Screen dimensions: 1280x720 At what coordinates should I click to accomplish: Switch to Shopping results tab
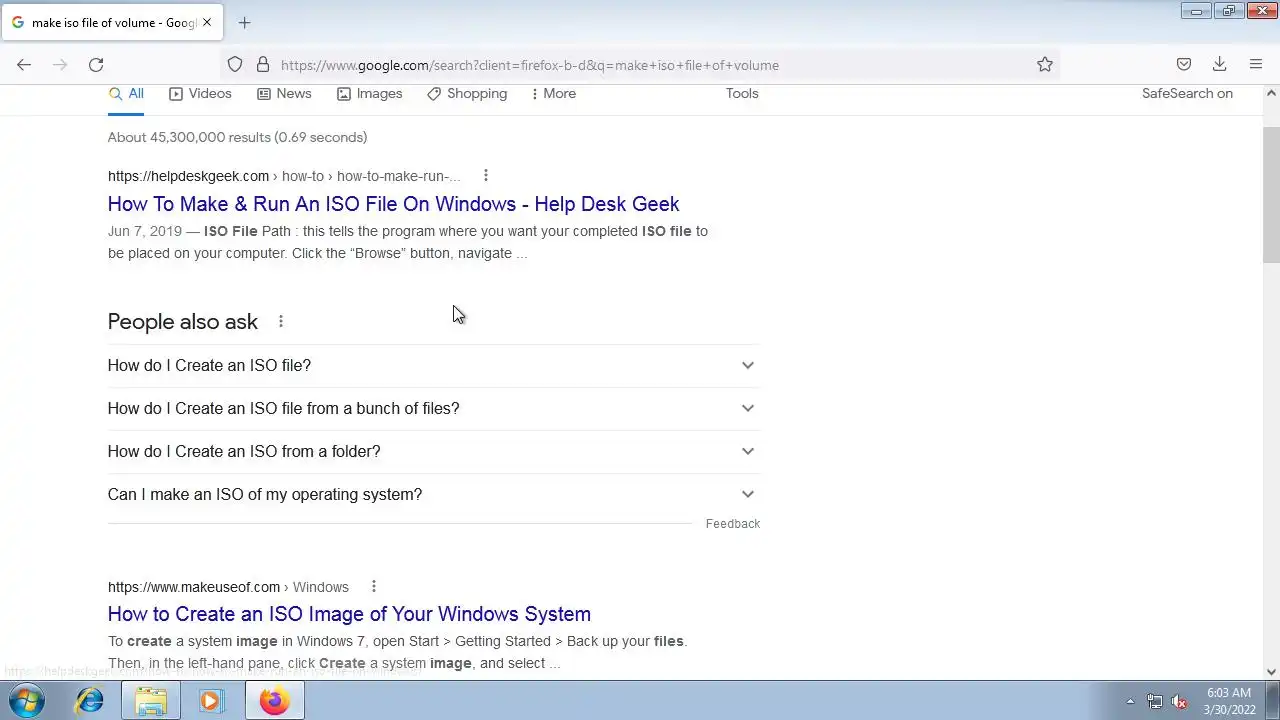(467, 94)
